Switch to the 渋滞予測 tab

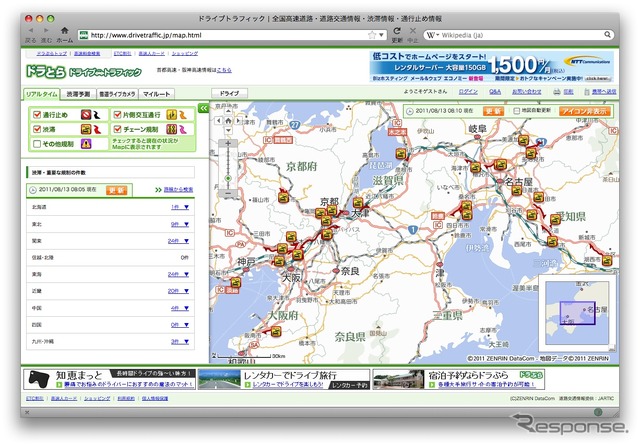(x=78, y=94)
